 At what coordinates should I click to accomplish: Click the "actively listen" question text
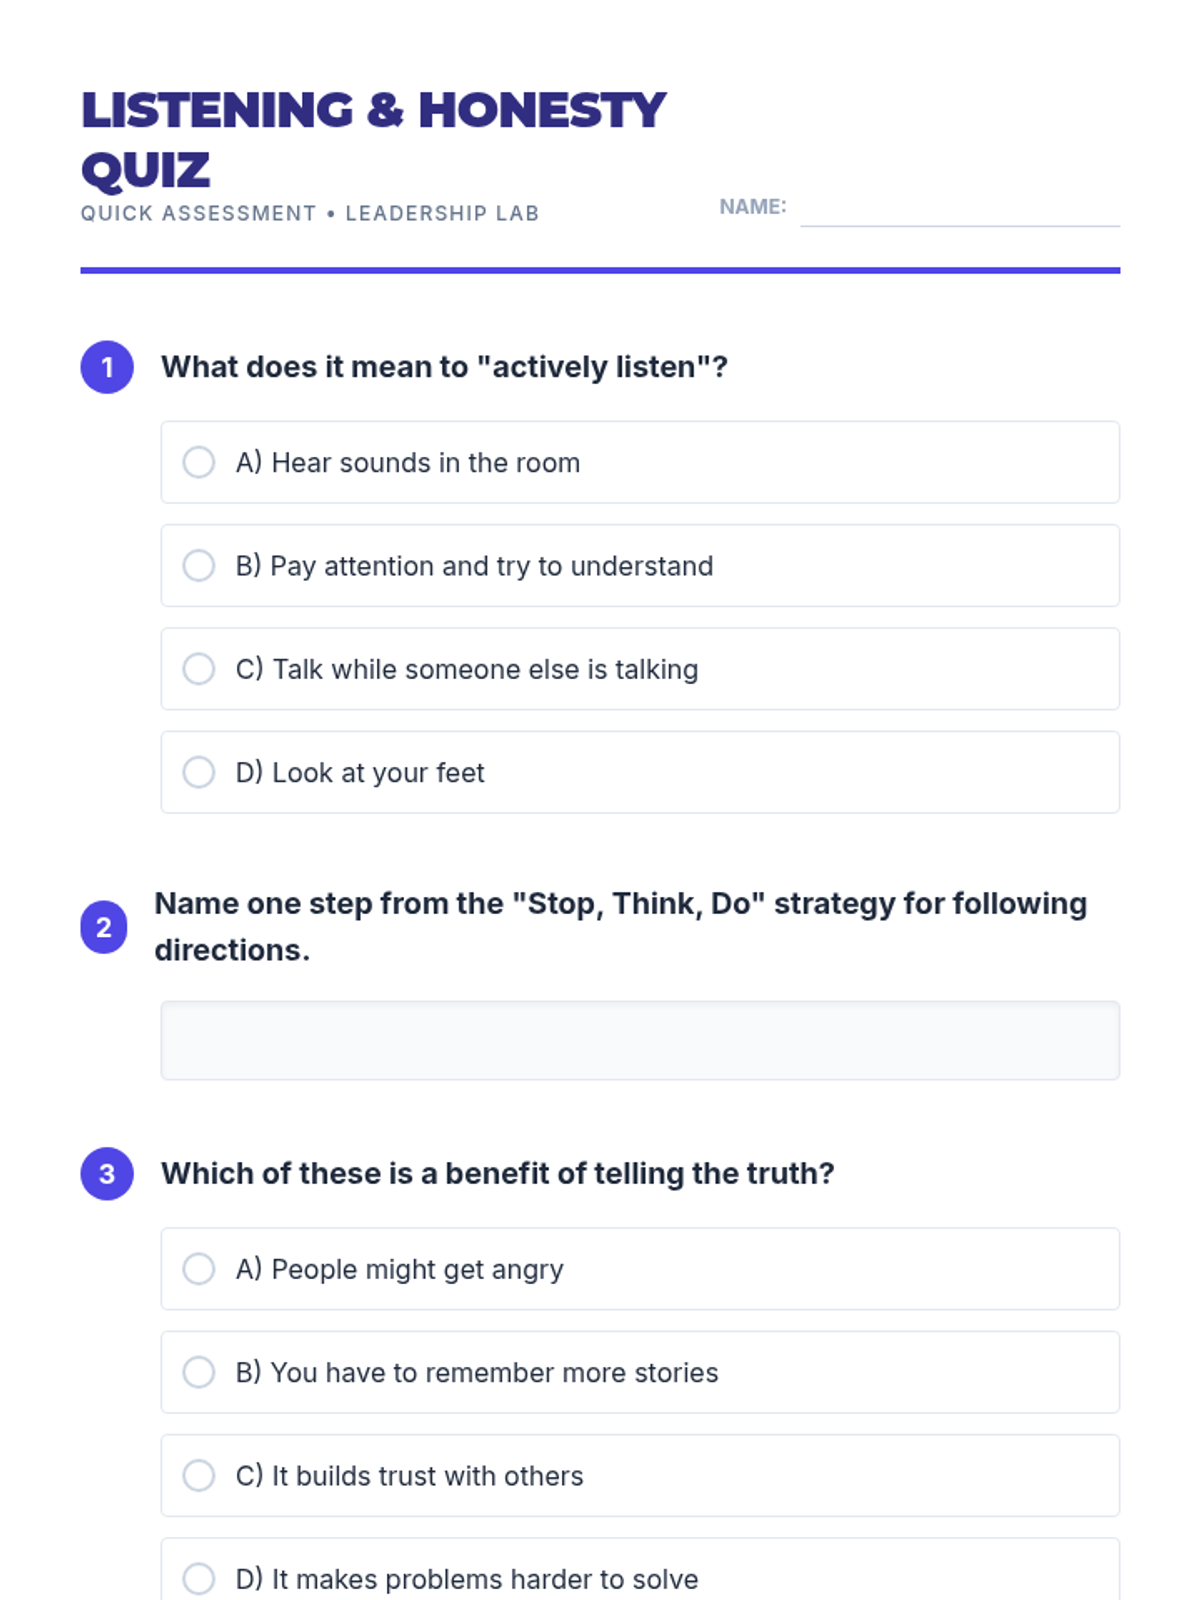444,367
